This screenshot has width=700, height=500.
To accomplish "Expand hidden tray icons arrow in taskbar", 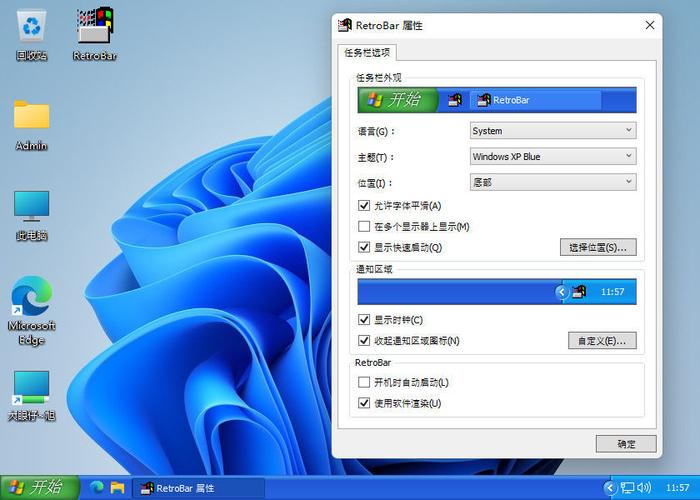I will point(610,488).
